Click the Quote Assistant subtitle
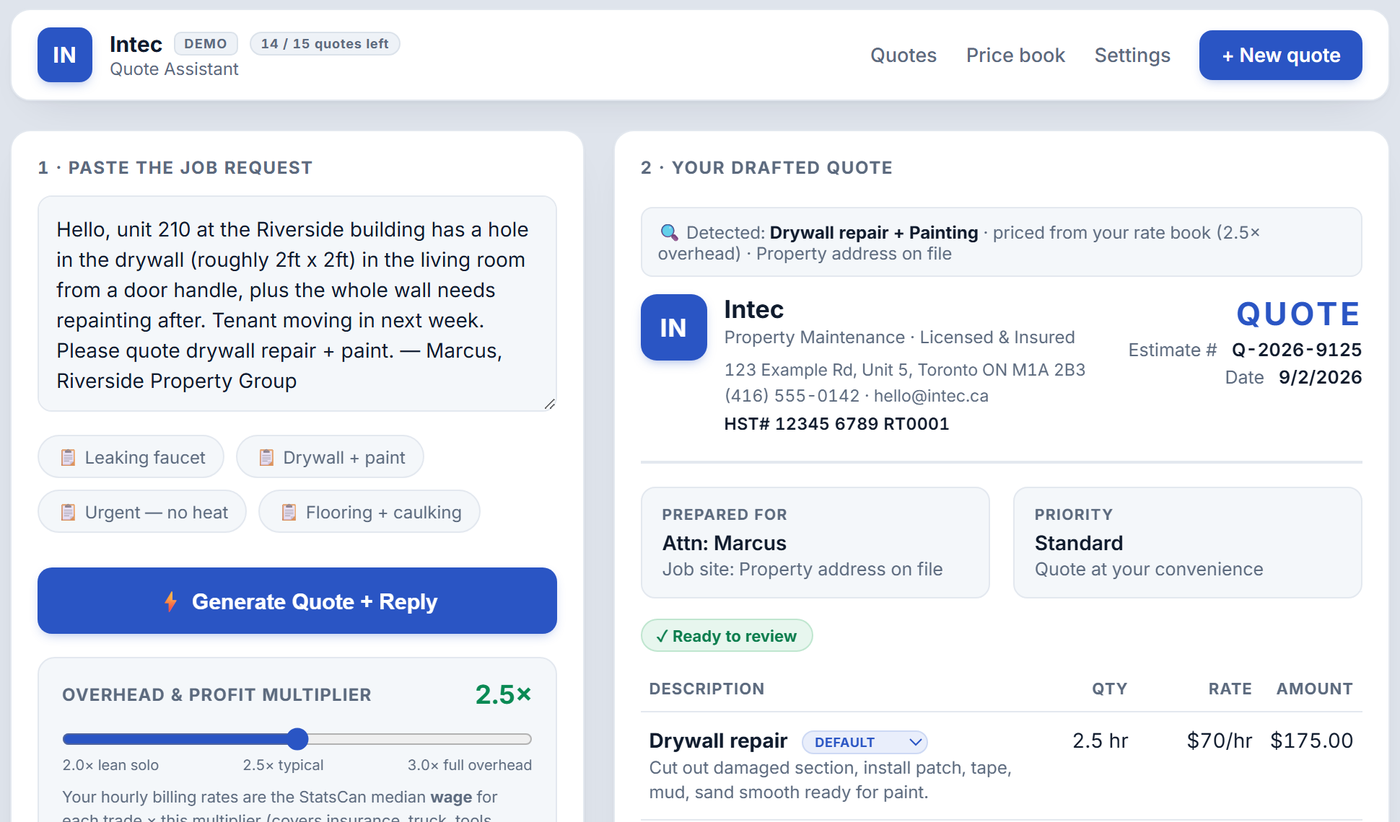This screenshot has height=822, width=1400. pos(174,69)
